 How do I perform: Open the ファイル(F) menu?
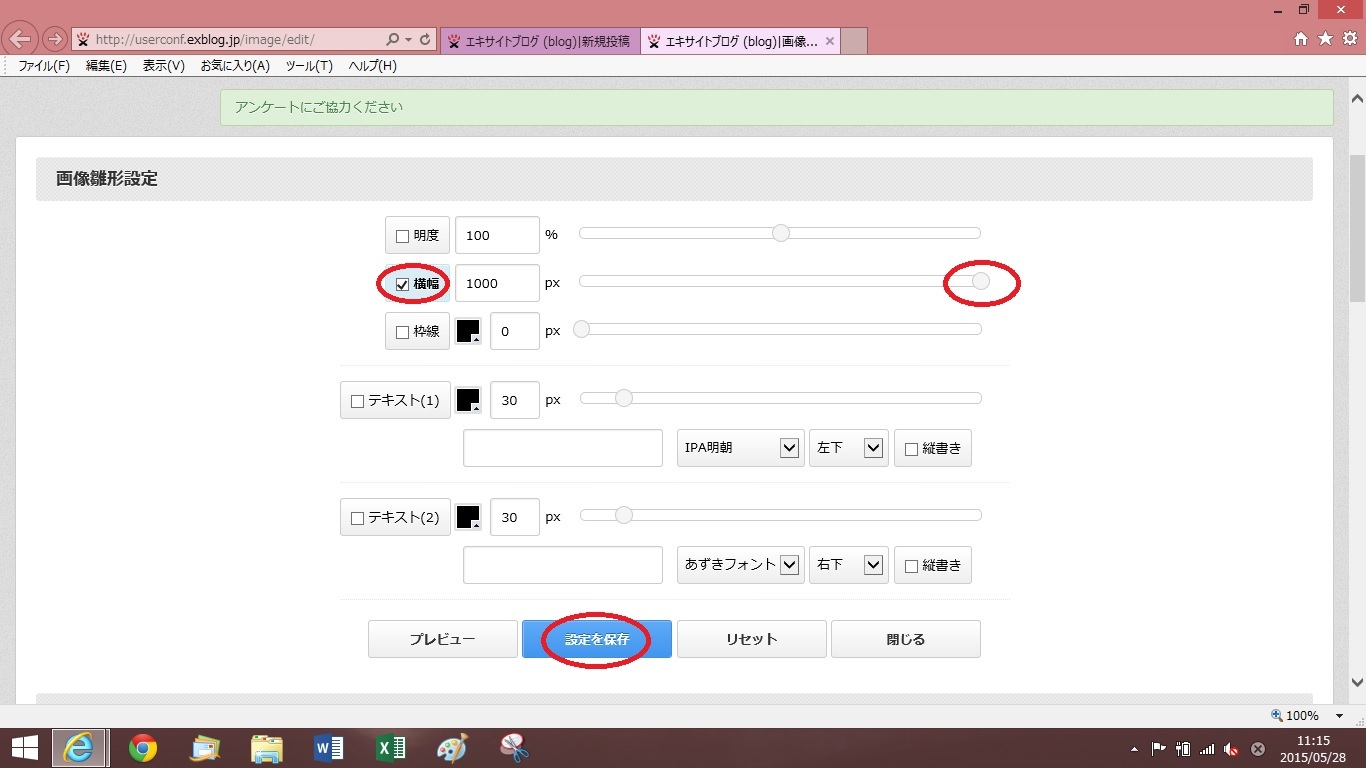click(44, 66)
